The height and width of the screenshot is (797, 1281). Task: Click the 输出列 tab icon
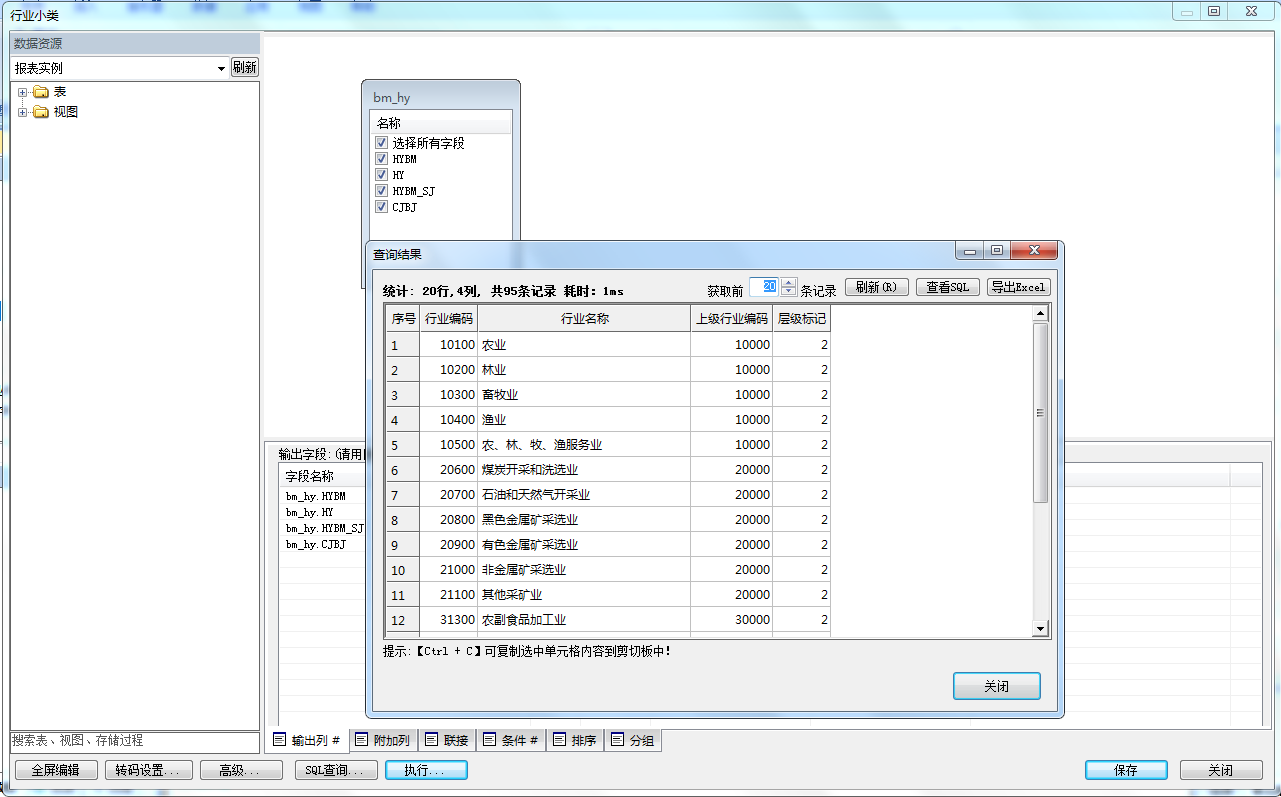tap(280, 741)
